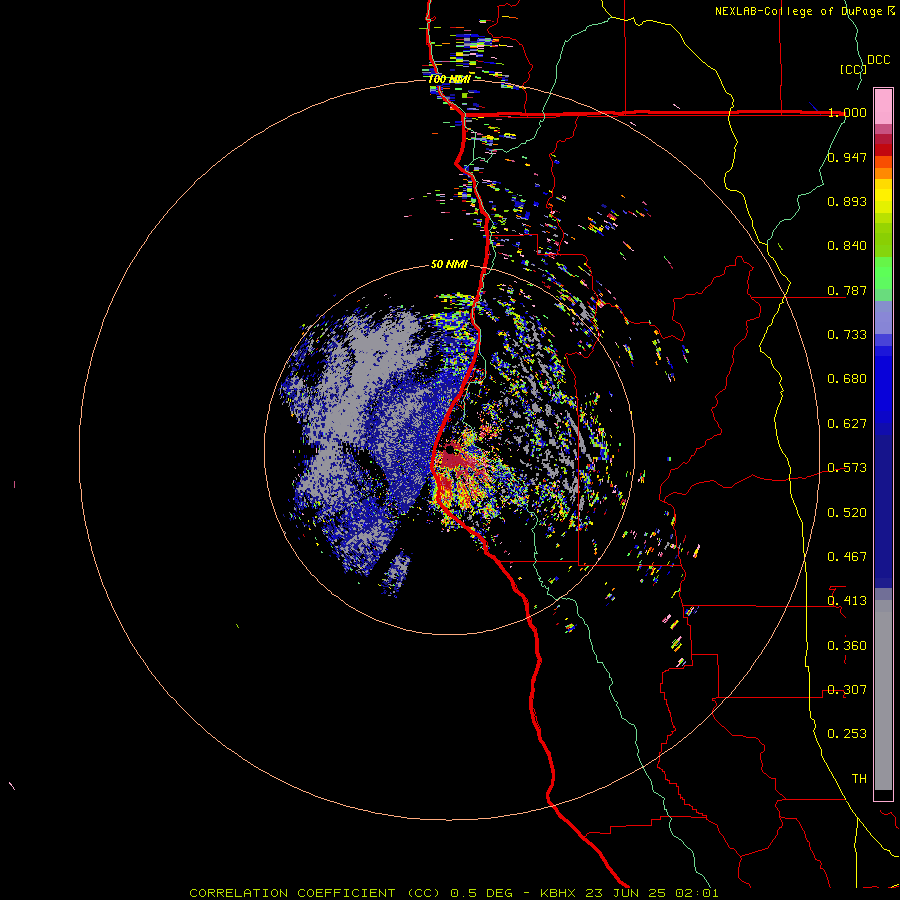This screenshot has width=900, height=900.
Task: Select the 0.947 legend value
Action: click(847, 157)
